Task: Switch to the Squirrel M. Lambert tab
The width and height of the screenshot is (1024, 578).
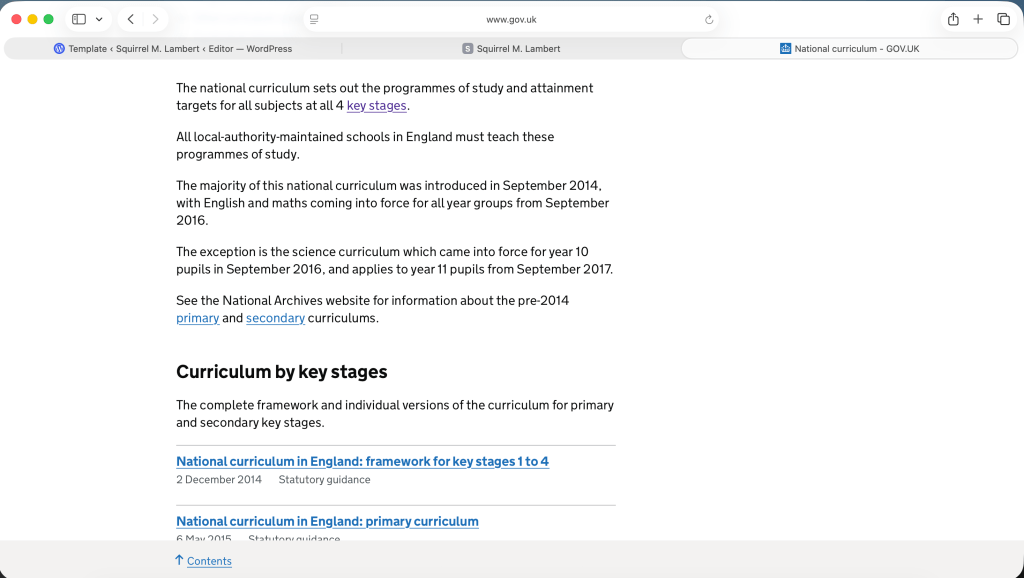Action: click(511, 48)
